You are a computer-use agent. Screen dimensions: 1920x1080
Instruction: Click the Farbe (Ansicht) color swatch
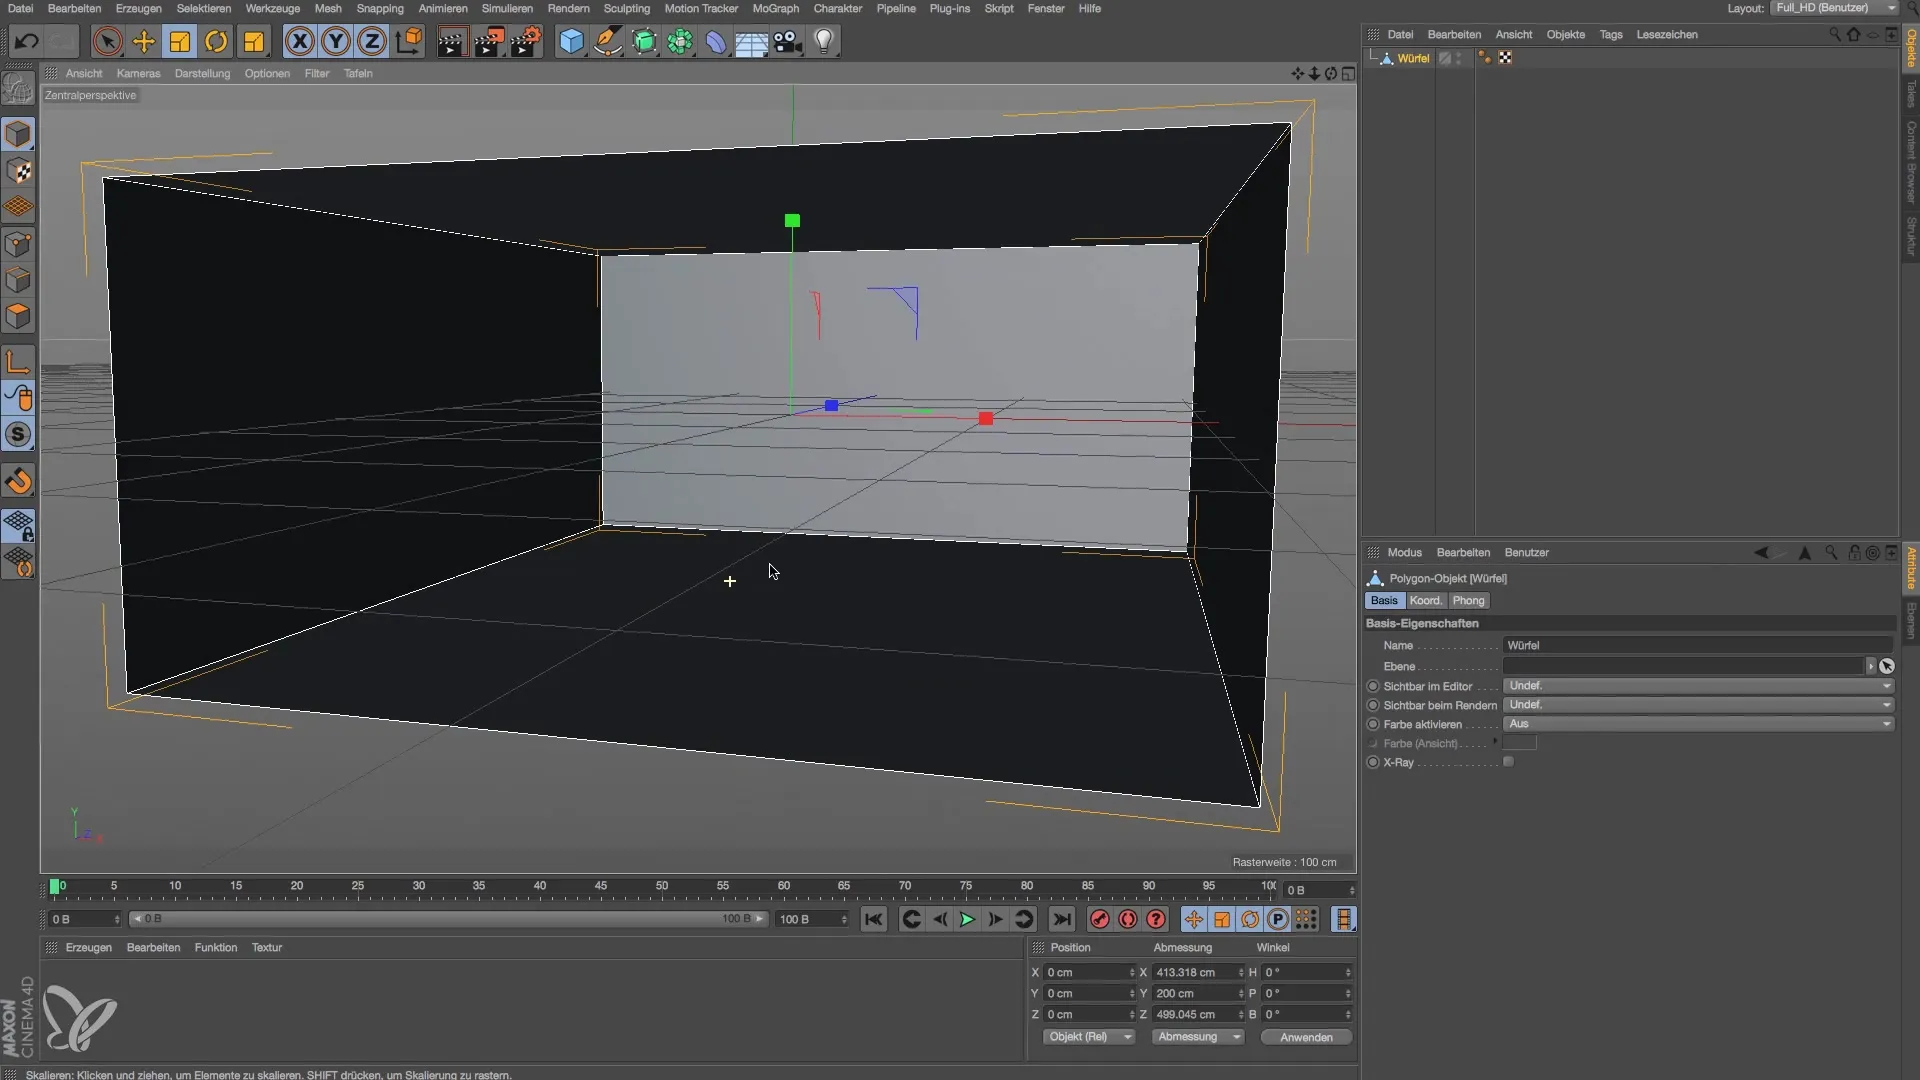pos(1520,743)
